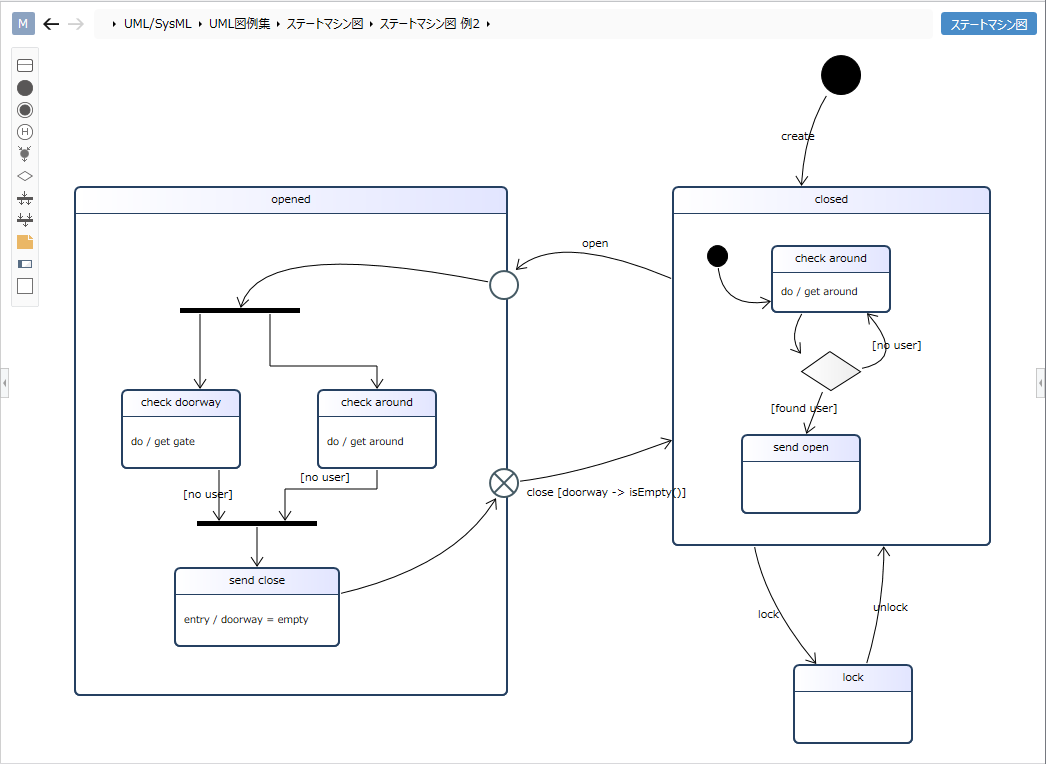The image size is (1046, 764).
Task: Go back with the left arrow
Action: (x=51, y=24)
